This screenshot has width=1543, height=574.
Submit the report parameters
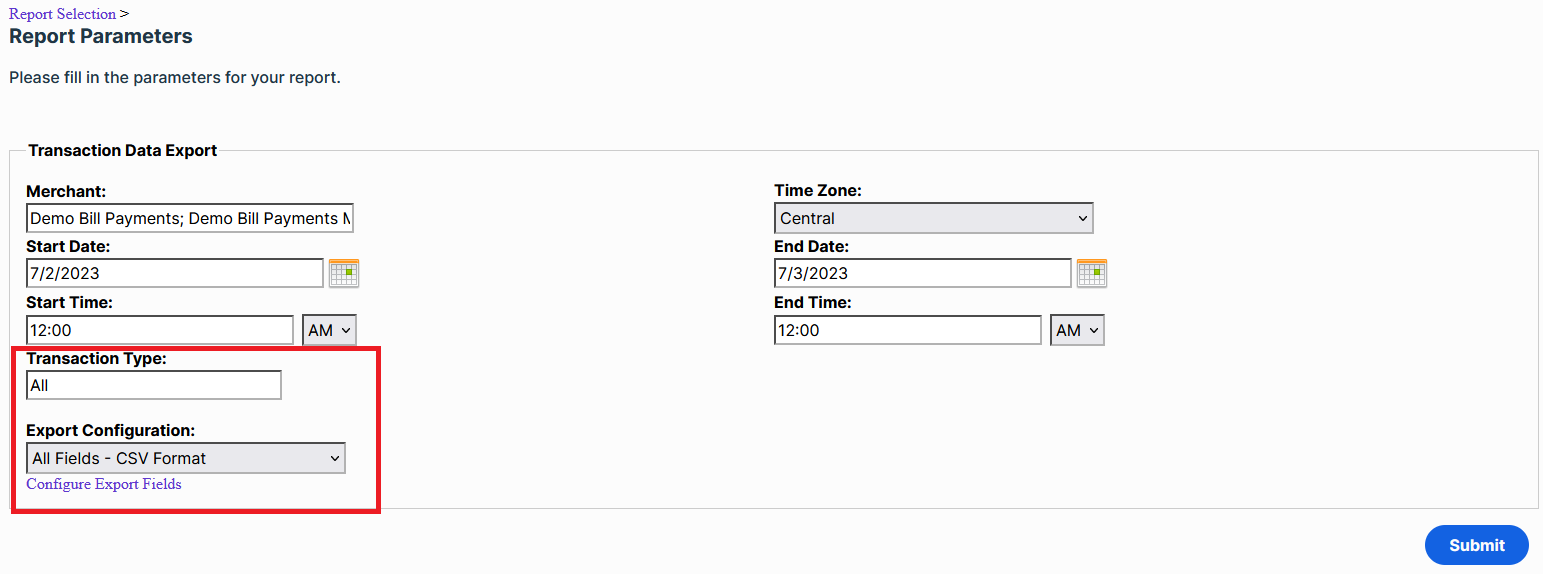(x=1476, y=545)
